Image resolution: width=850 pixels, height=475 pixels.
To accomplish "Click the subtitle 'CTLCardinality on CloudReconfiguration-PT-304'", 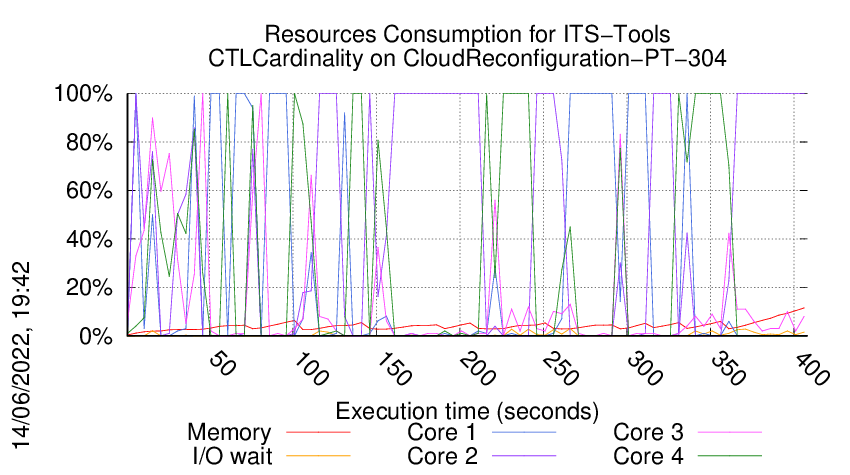I will pos(467,59).
